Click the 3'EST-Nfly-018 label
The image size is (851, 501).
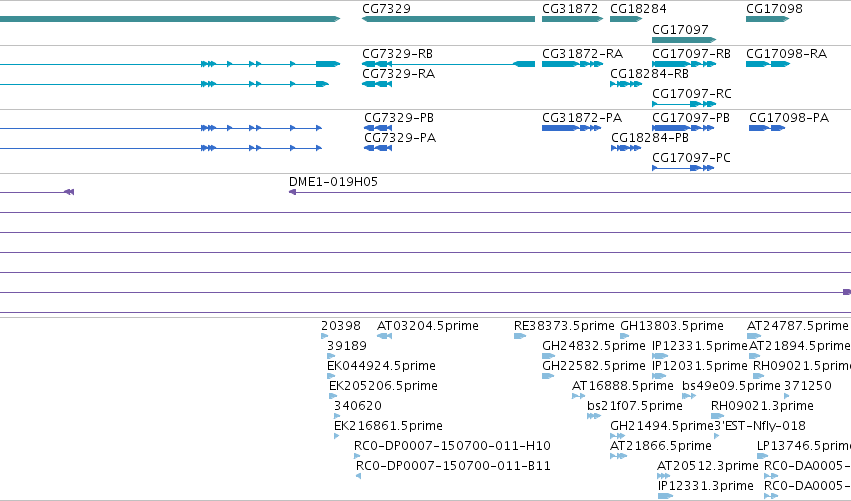(x=760, y=426)
